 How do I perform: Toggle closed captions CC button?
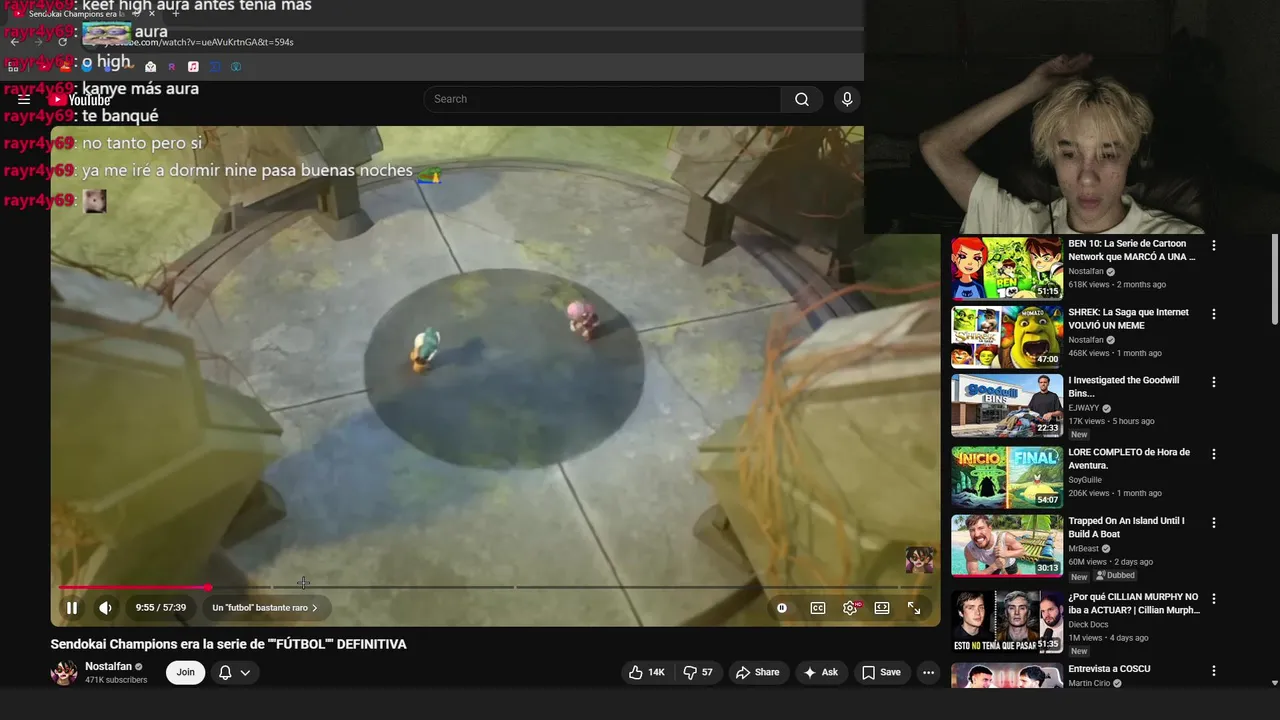click(x=818, y=608)
